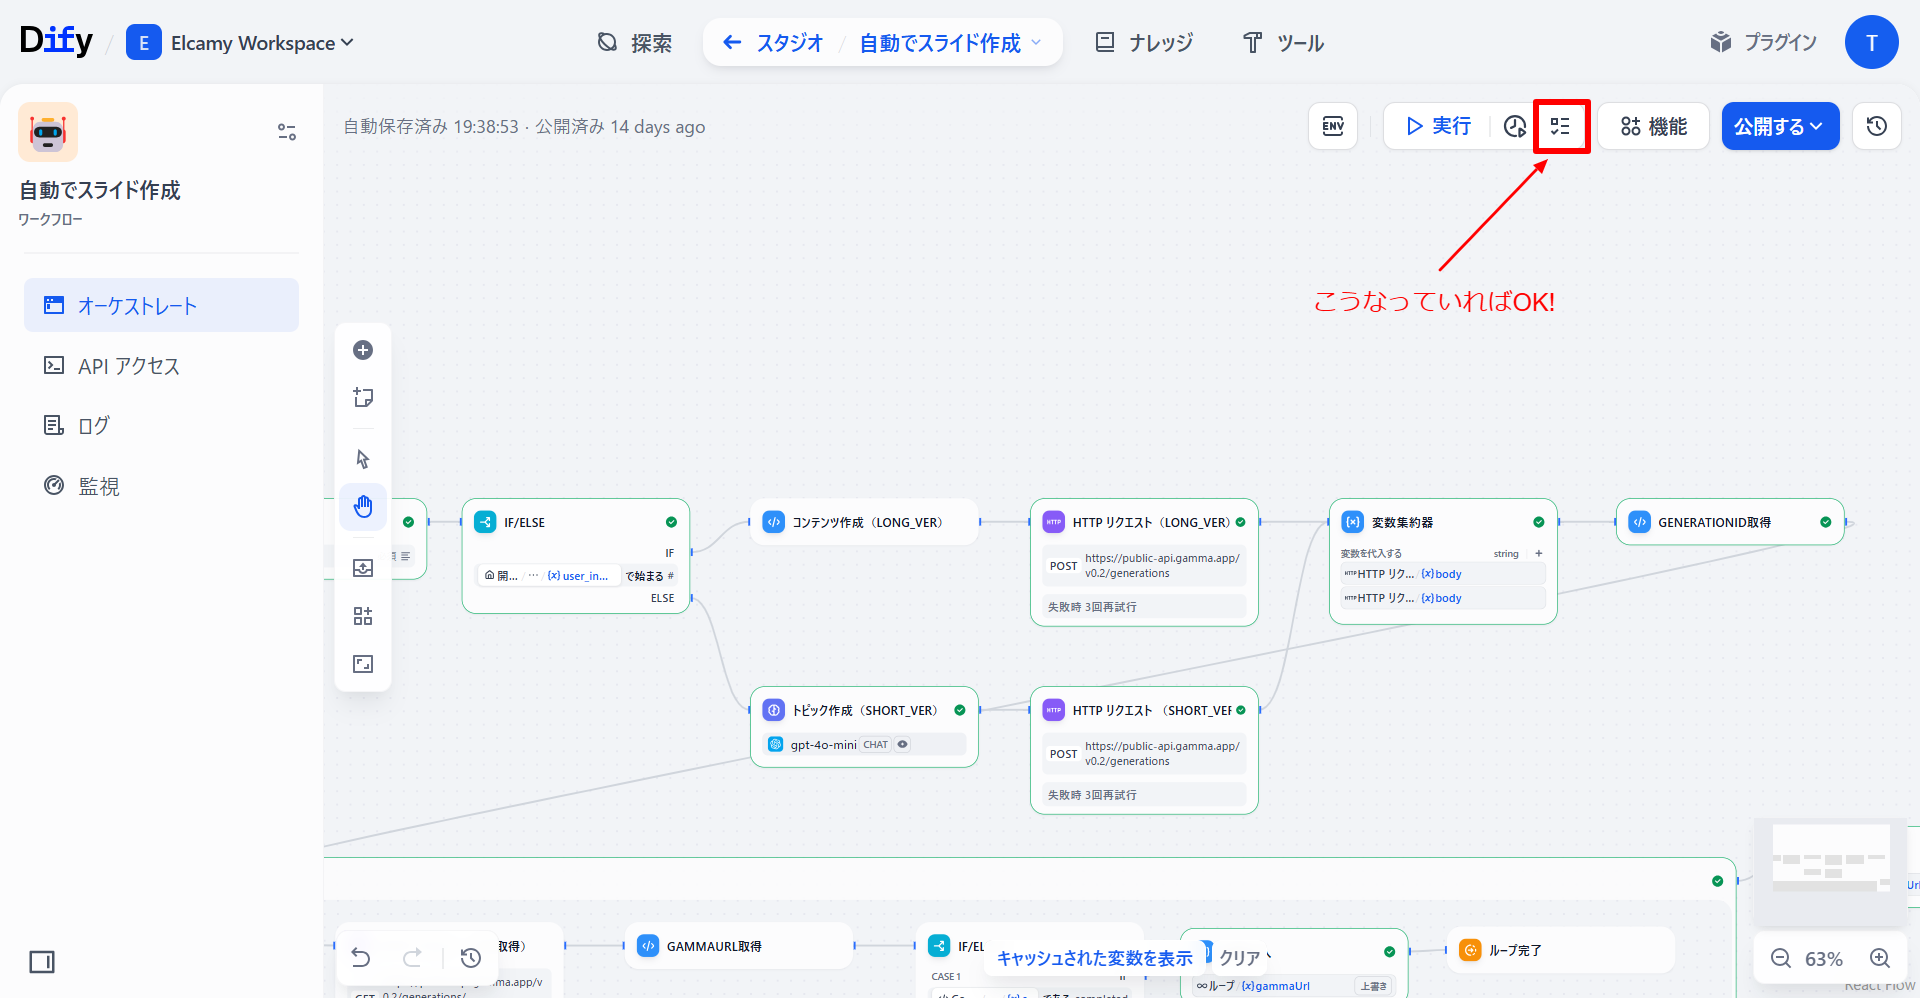Open the API アクセス menu item

pyautogui.click(x=129, y=366)
